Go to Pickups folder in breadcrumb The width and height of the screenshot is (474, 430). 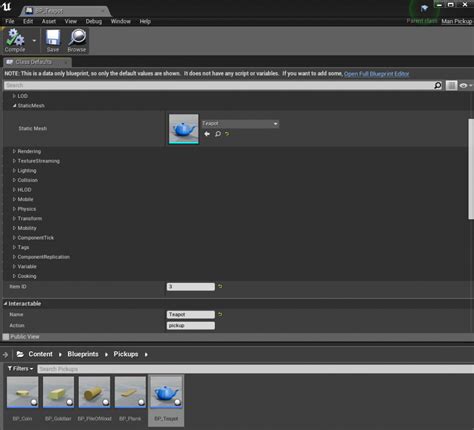point(126,354)
